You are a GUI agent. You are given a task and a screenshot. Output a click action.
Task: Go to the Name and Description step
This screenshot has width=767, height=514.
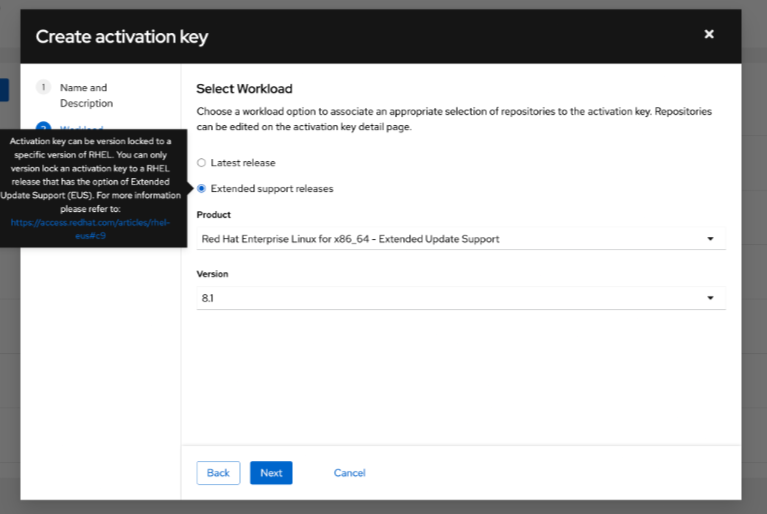86,95
